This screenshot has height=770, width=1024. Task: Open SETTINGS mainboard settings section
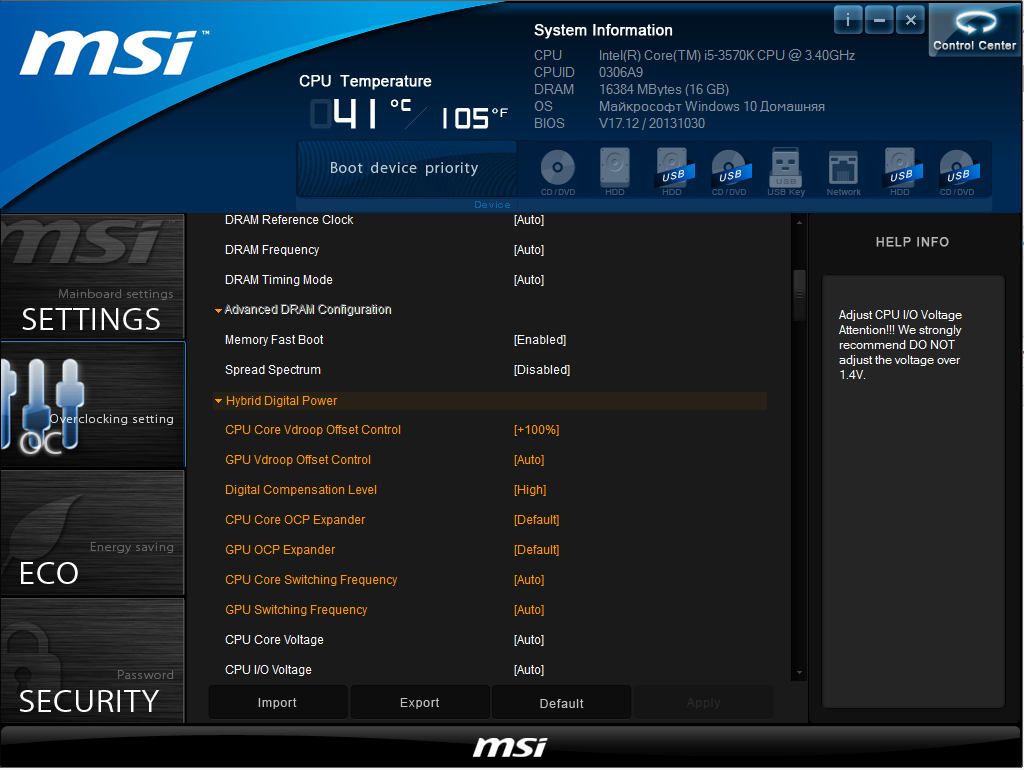tap(93, 277)
